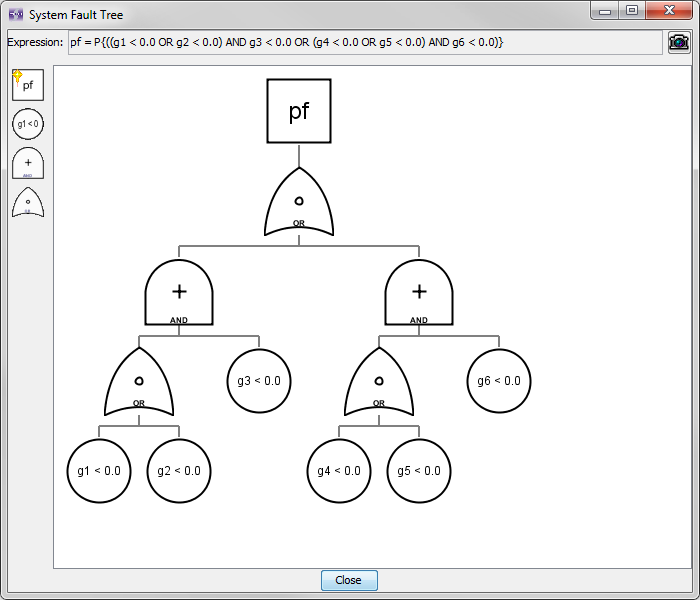
Task: Click the g6 < 0.0 event circle
Action: click(x=499, y=381)
